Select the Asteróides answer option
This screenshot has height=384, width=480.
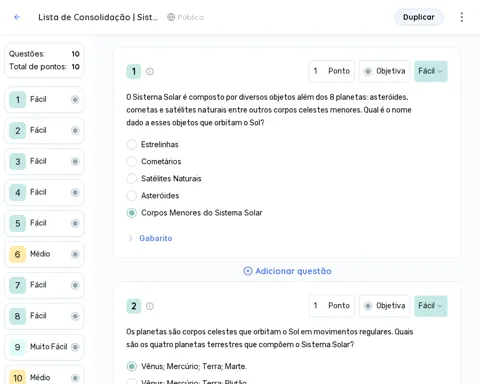(132, 196)
